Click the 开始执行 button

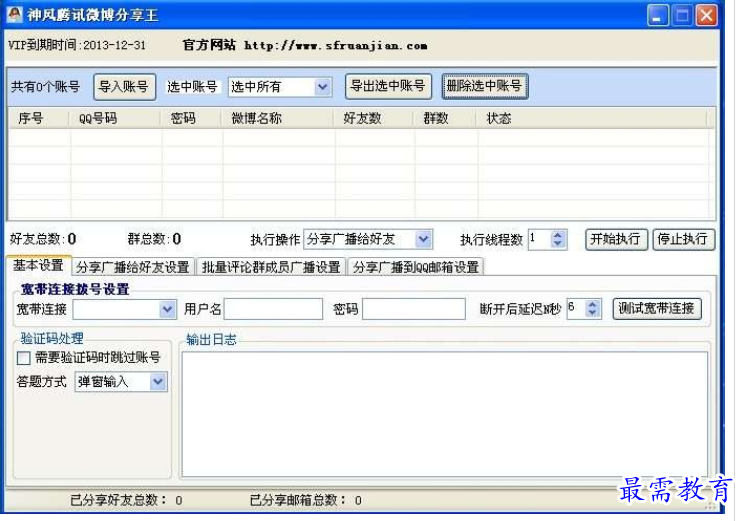[616, 239]
